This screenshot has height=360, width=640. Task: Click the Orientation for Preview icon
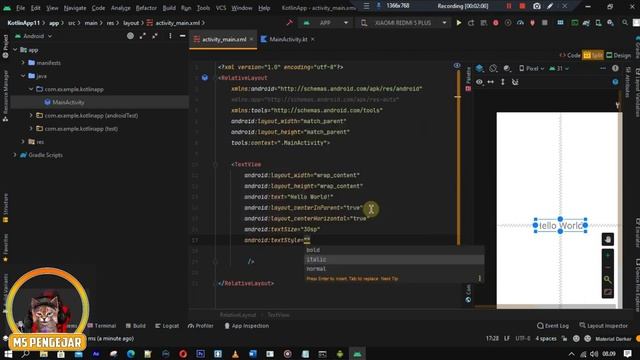[493, 69]
